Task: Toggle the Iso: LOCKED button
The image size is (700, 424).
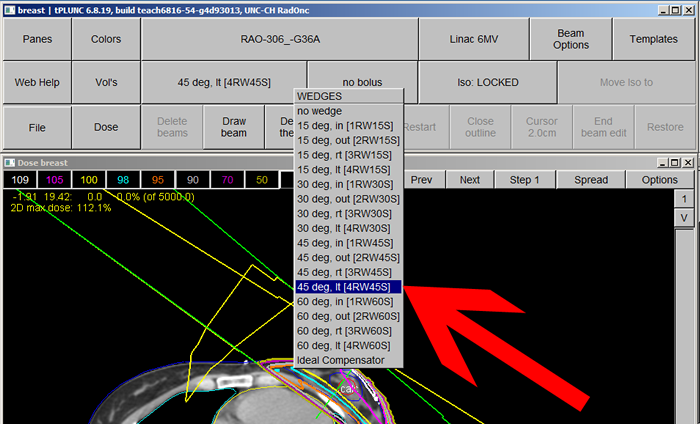Action: pyautogui.click(x=486, y=82)
